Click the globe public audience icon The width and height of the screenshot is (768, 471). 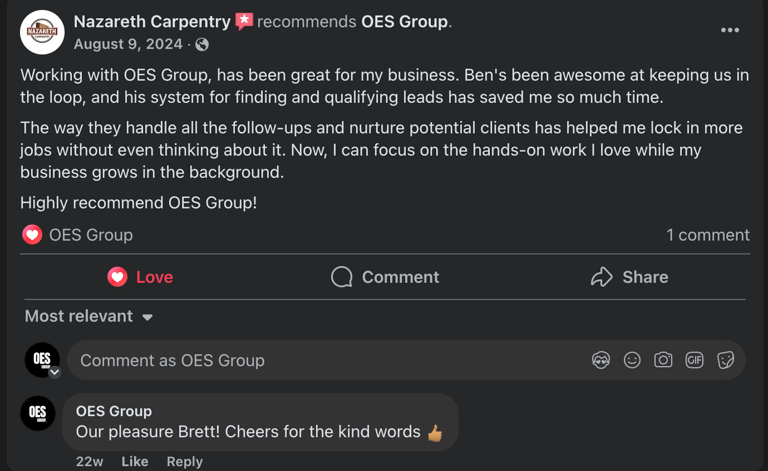(203, 44)
